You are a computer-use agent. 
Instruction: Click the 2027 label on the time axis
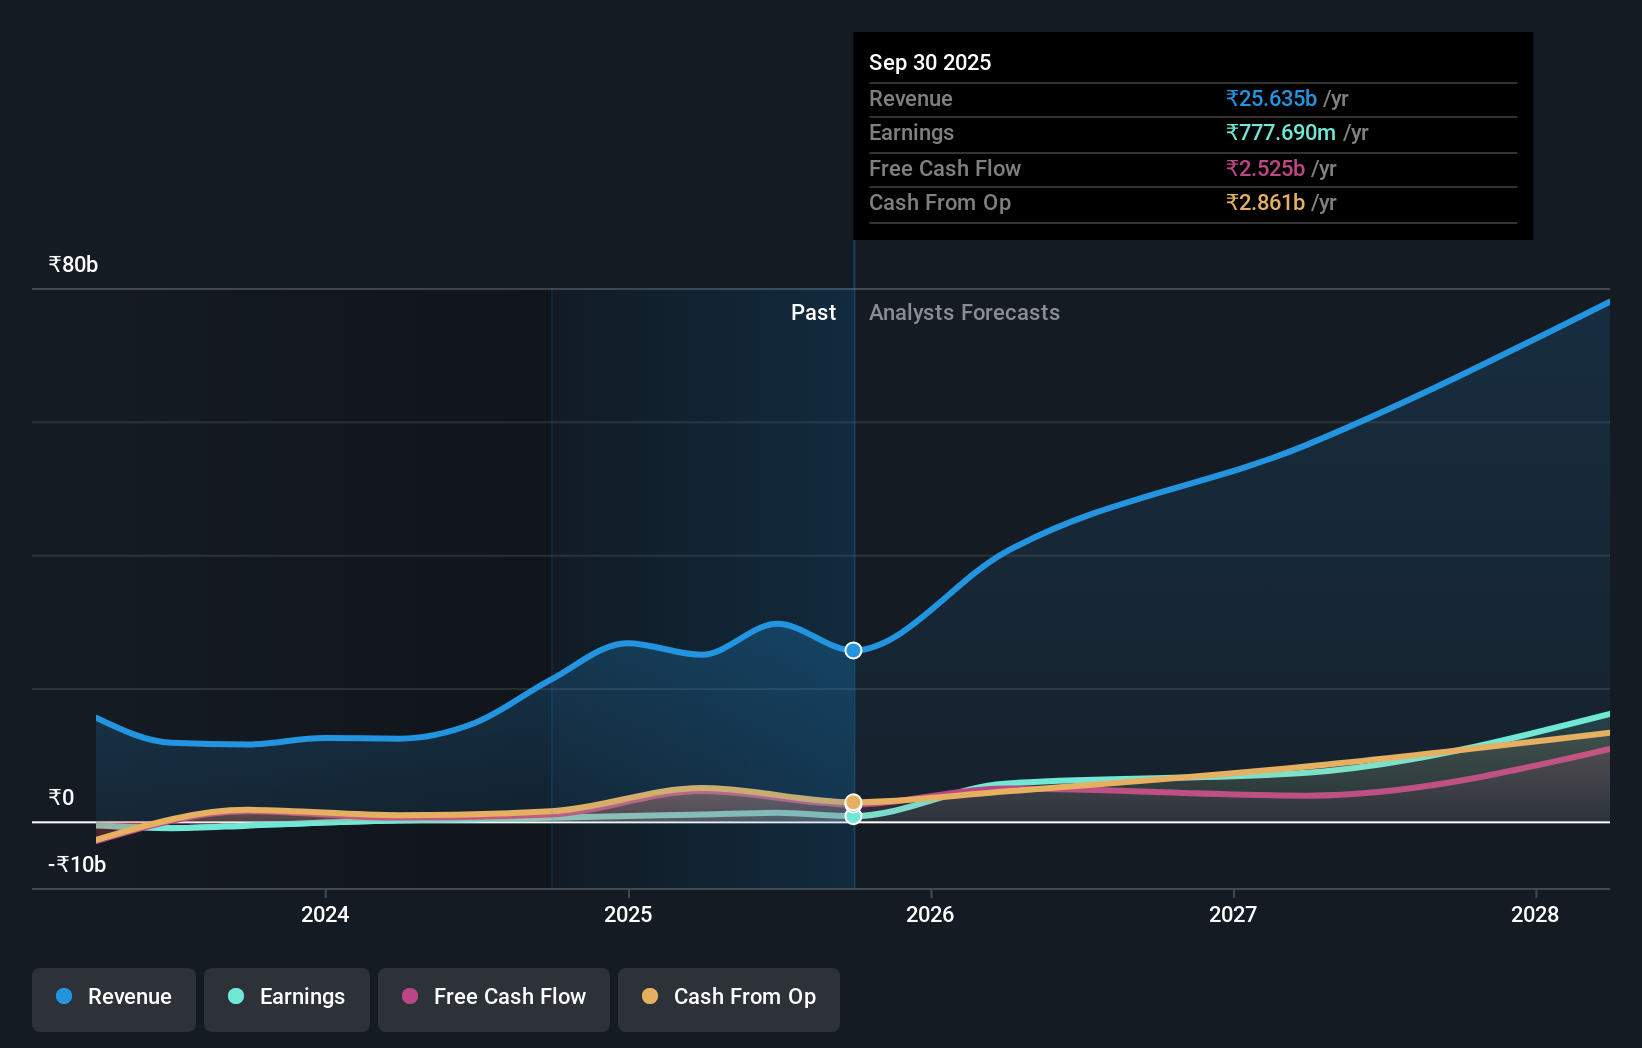tap(1232, 914)
